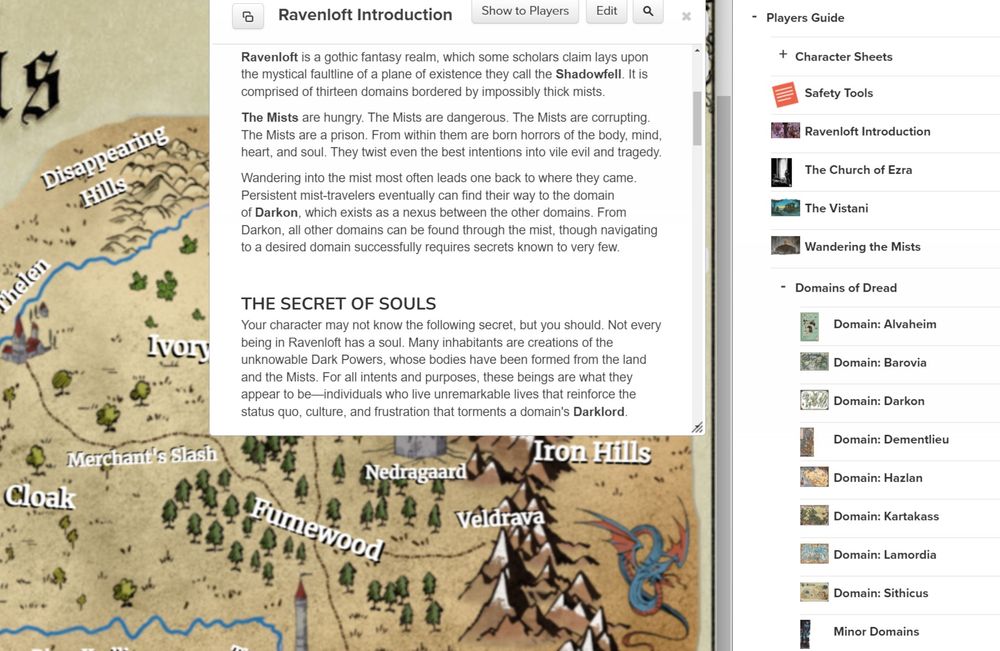Click bold word Darklord in handout
This screenshot has height=651, width=1000.
pos(599,411)
